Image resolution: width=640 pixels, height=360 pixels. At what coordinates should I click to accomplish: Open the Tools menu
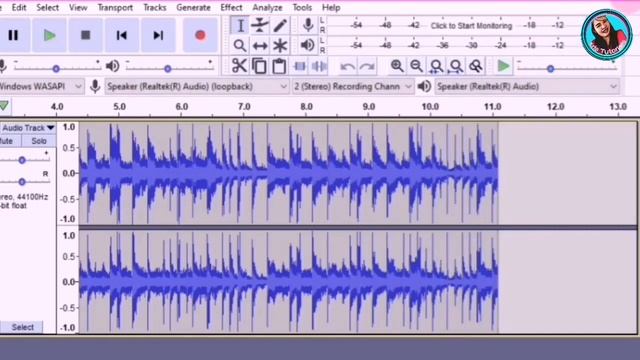click(x=302, y=7)
